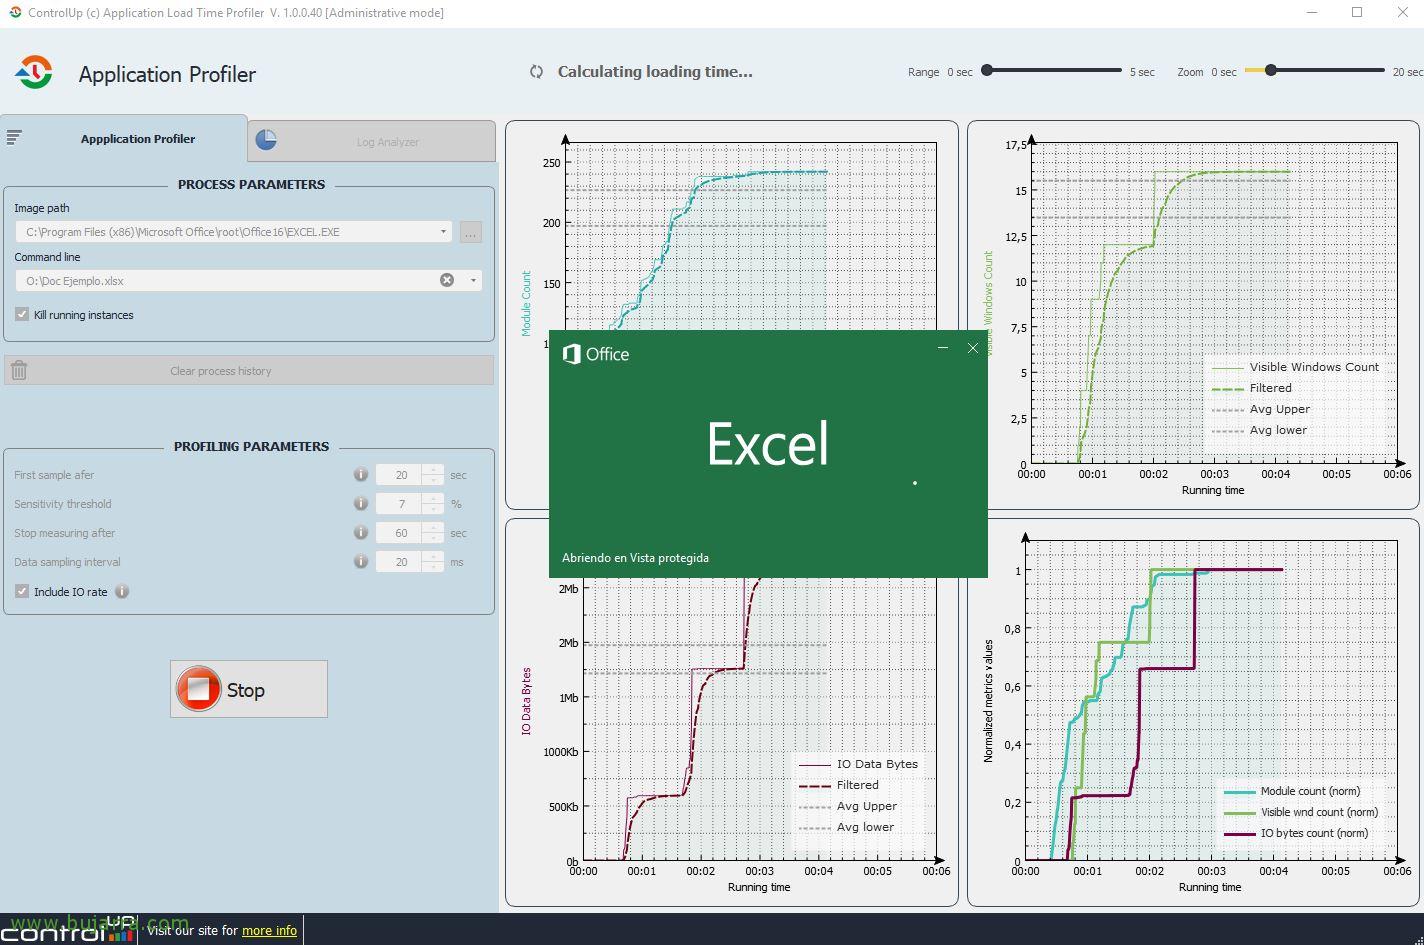
Task: Switch to the Application Profiler tab
Action: [x=124, y=138]
